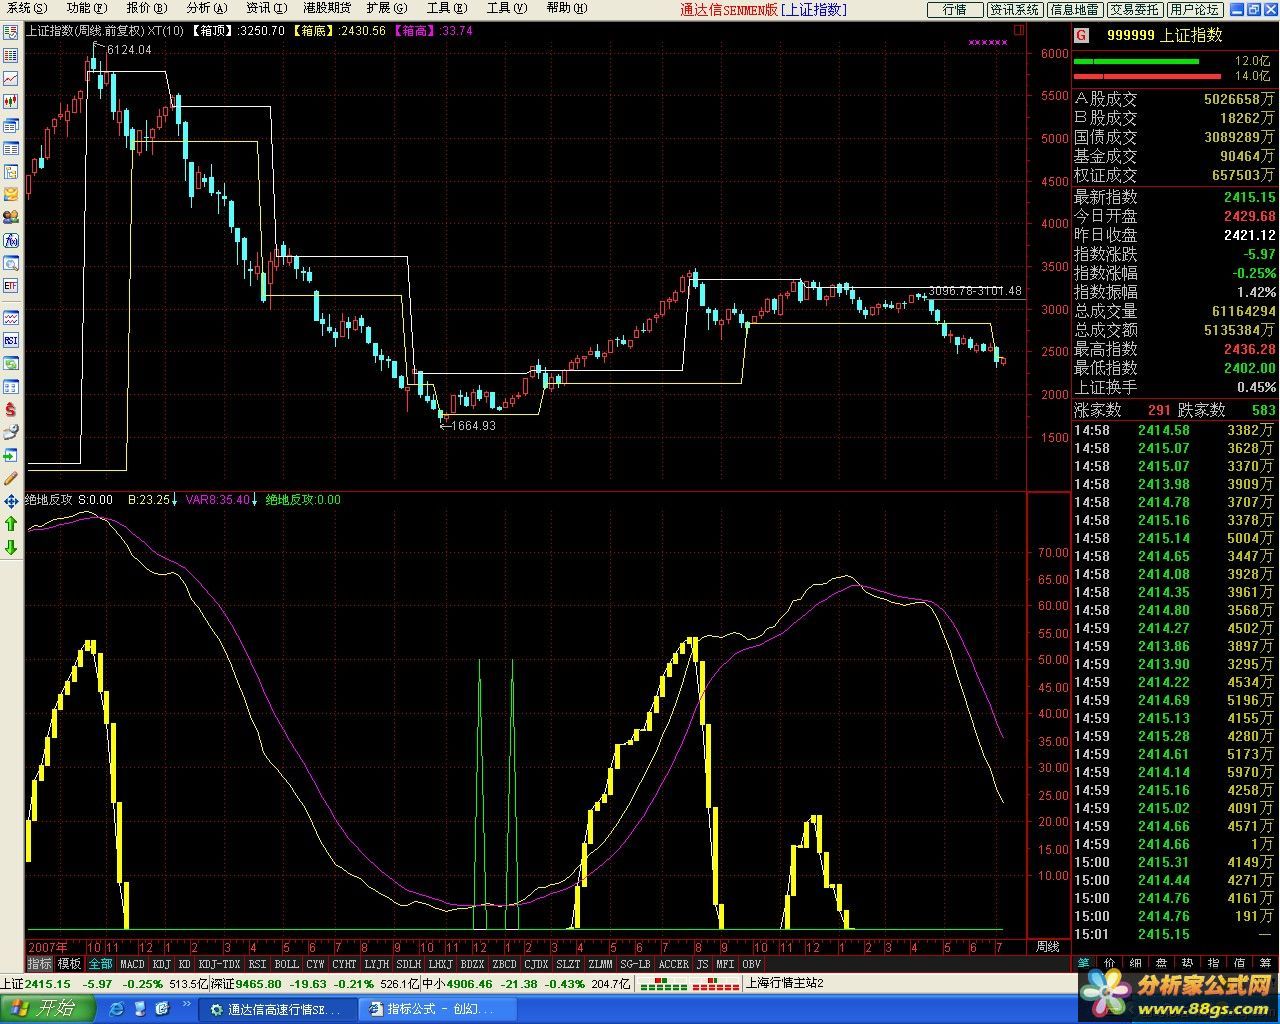Click the magnifier search icon in left toolbar

point(11,264)
